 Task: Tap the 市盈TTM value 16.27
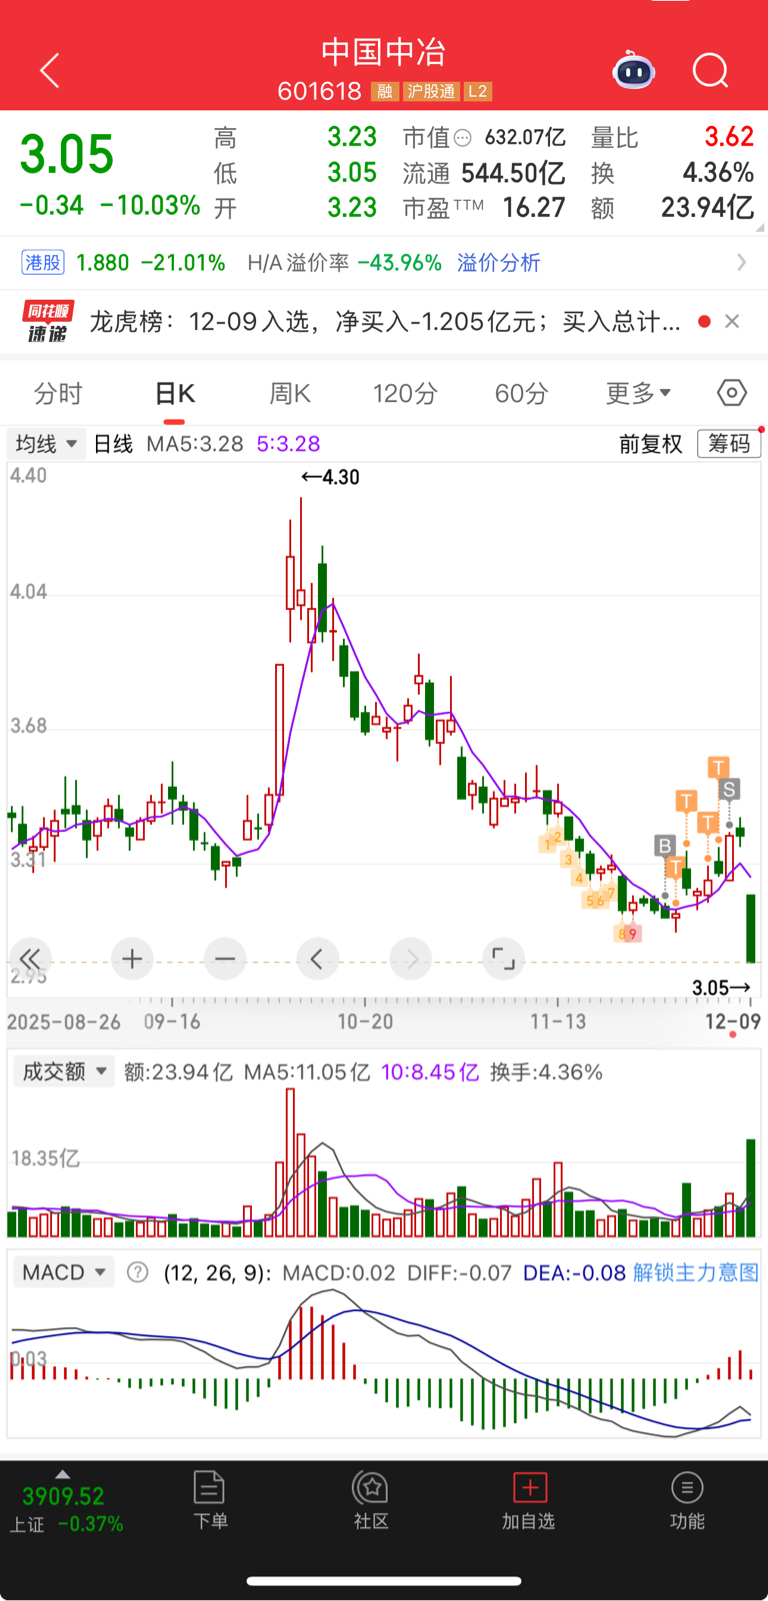click(533, 208)
